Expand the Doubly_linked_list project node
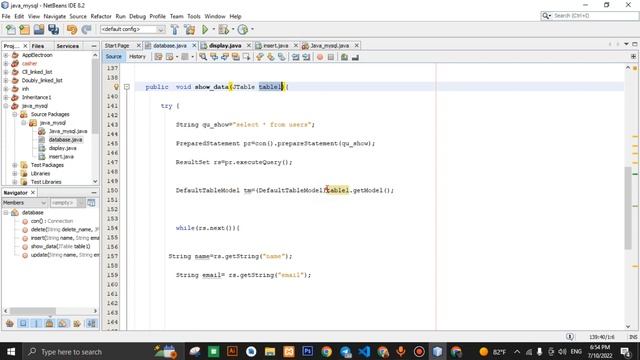 6,80
